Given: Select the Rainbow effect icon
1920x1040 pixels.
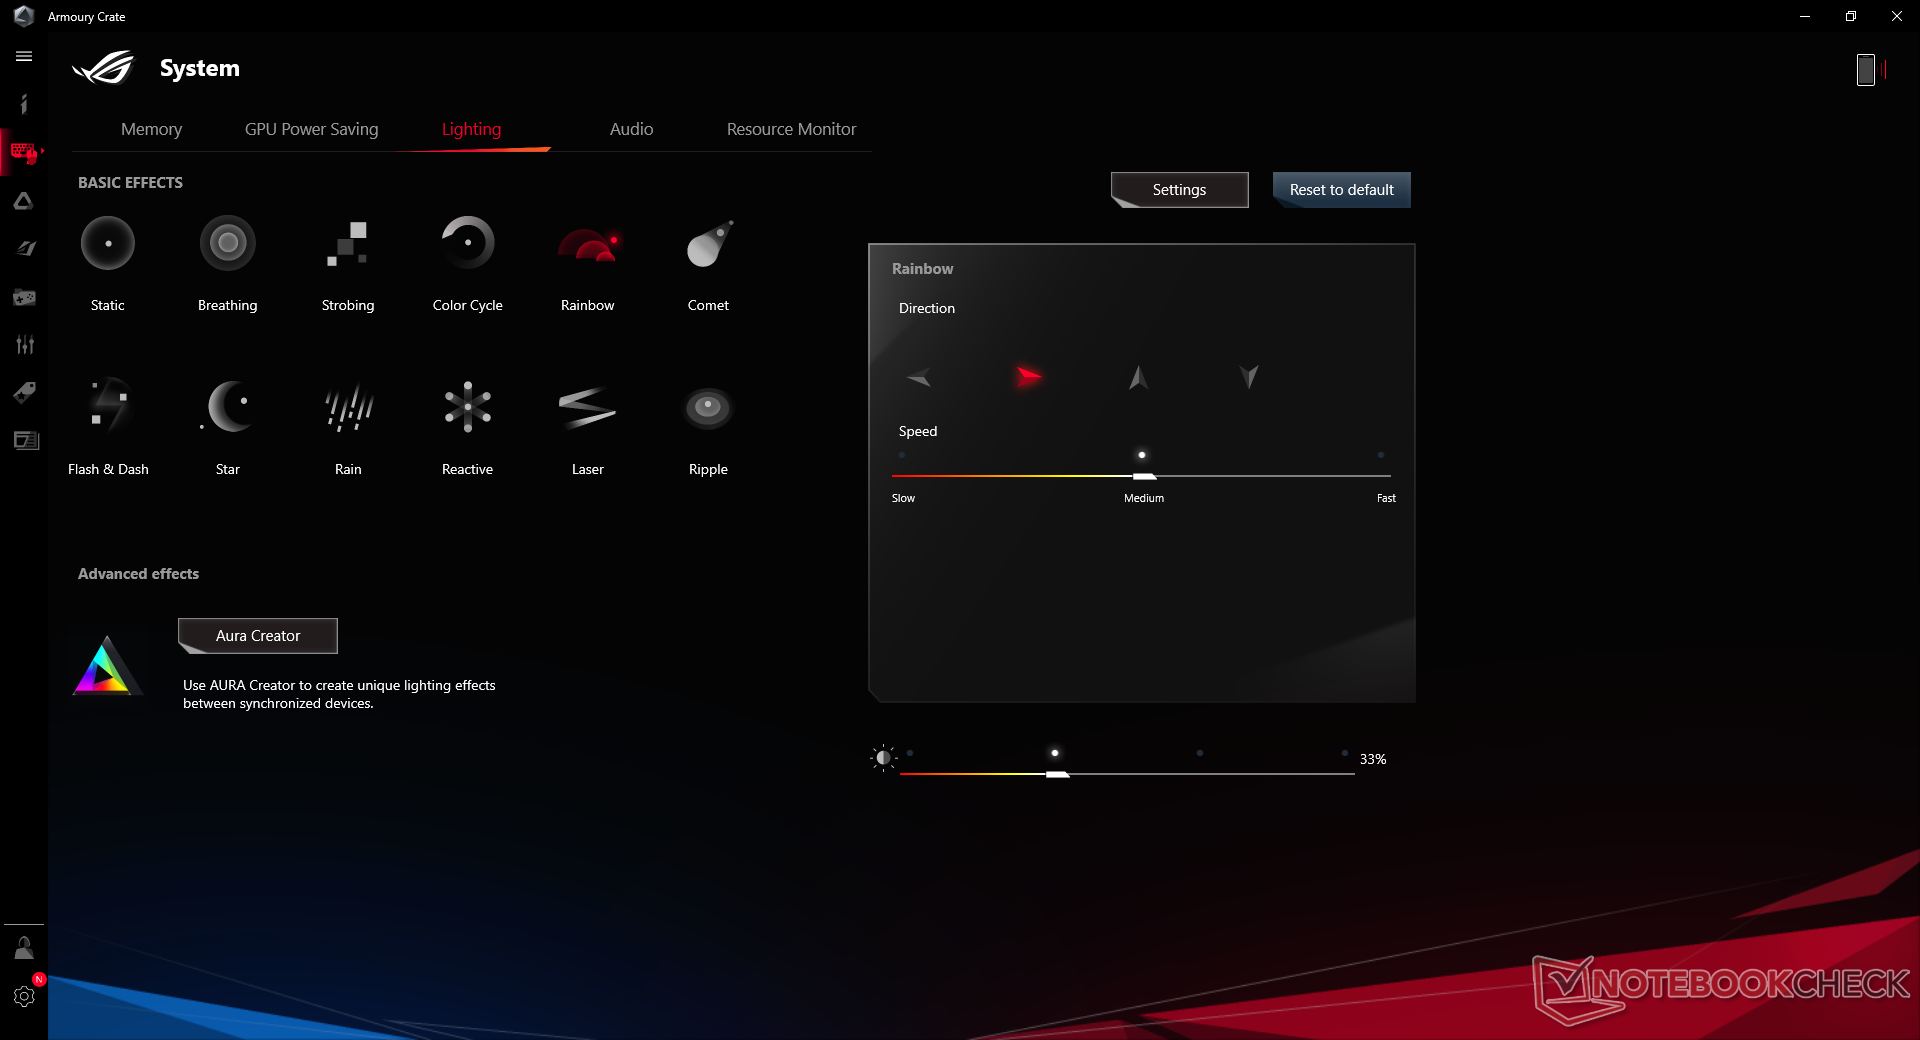Looking at the screenshot, I should pyautogui.click(x=588, y=245).
